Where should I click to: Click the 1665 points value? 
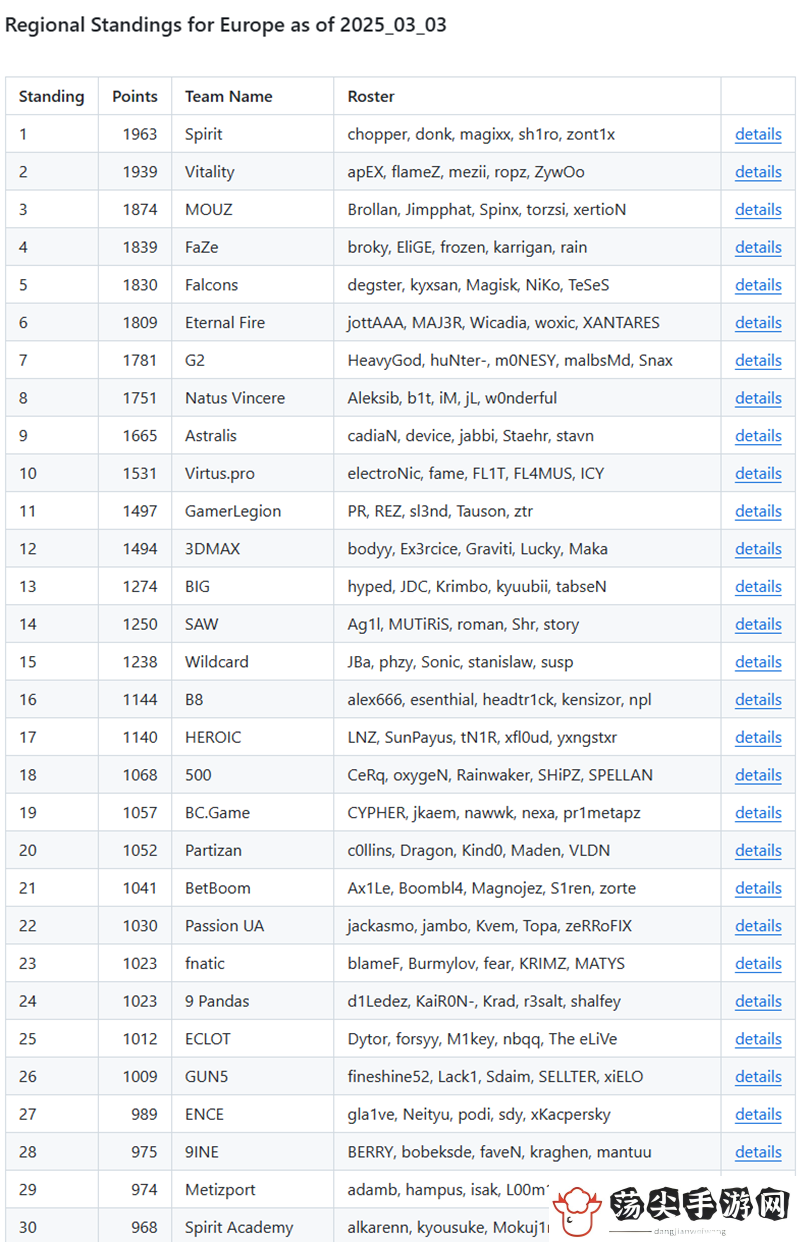pos(140,436)
